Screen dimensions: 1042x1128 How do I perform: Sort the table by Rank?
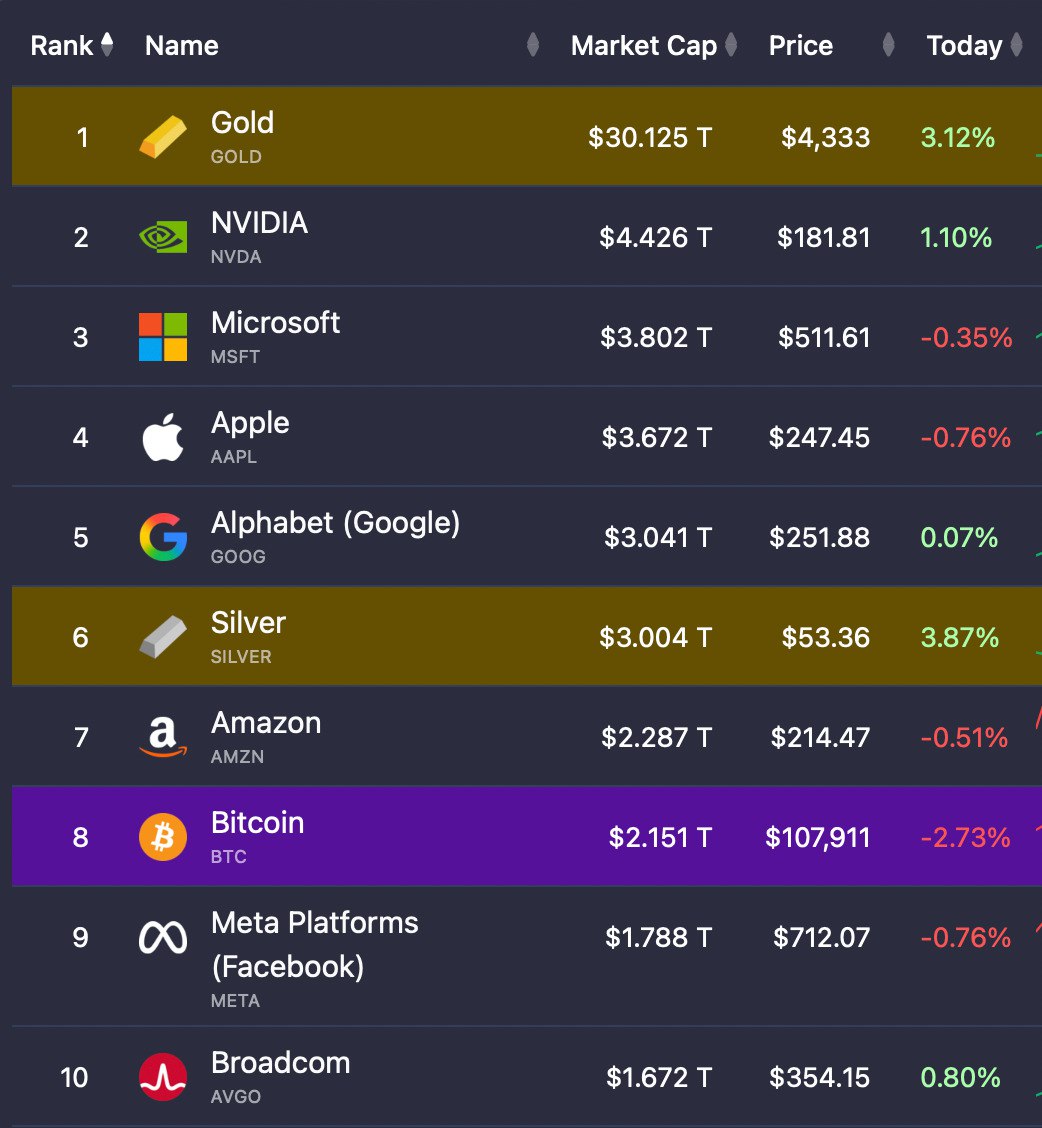(107, 45)
